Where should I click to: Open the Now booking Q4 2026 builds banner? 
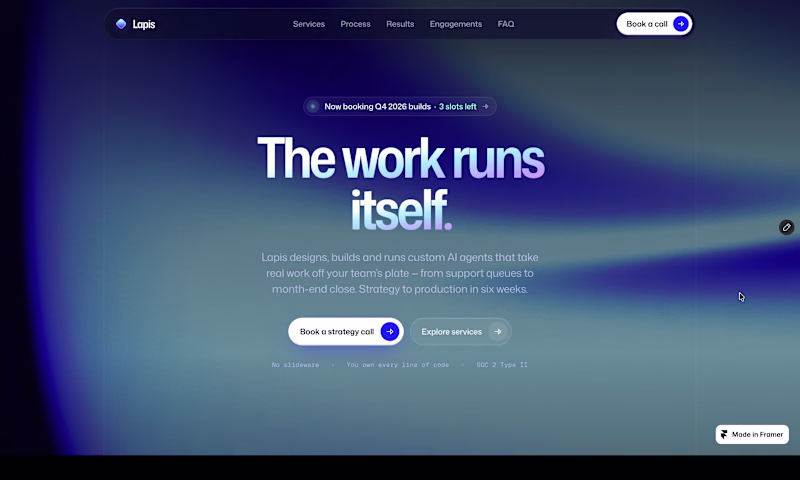click(x=400, y=107)
